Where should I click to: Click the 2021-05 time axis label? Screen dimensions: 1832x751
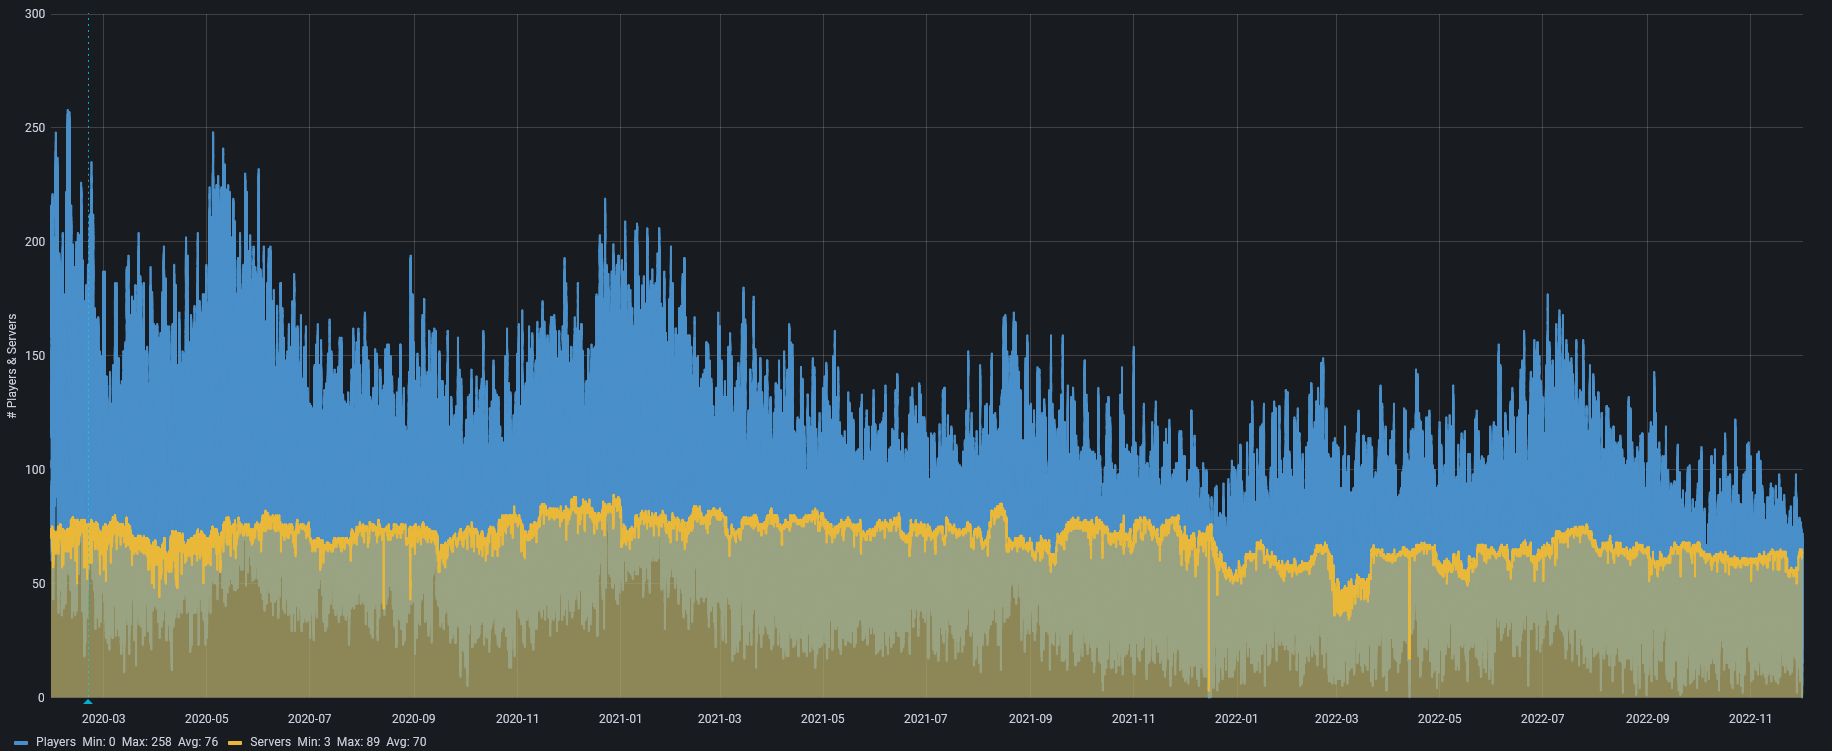pos(823,719)
